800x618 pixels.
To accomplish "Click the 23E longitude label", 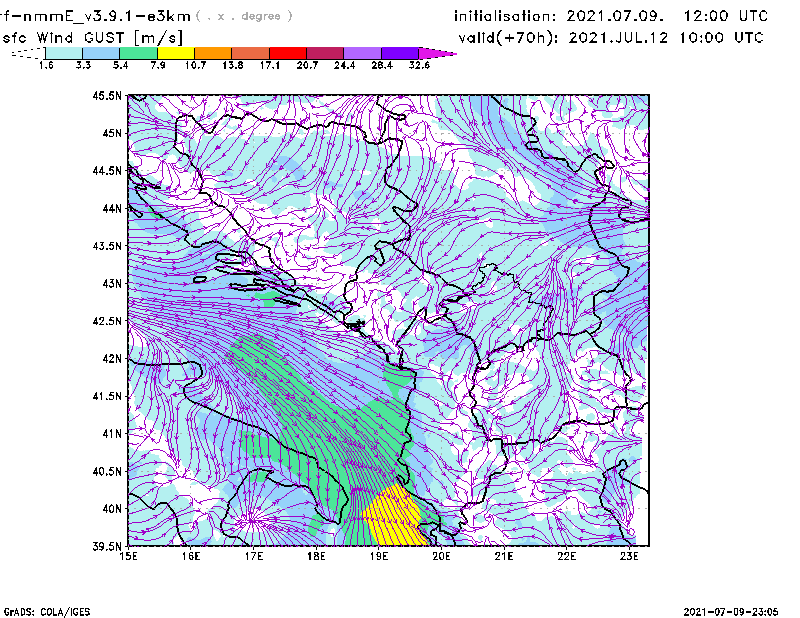I will pos(629,556).
